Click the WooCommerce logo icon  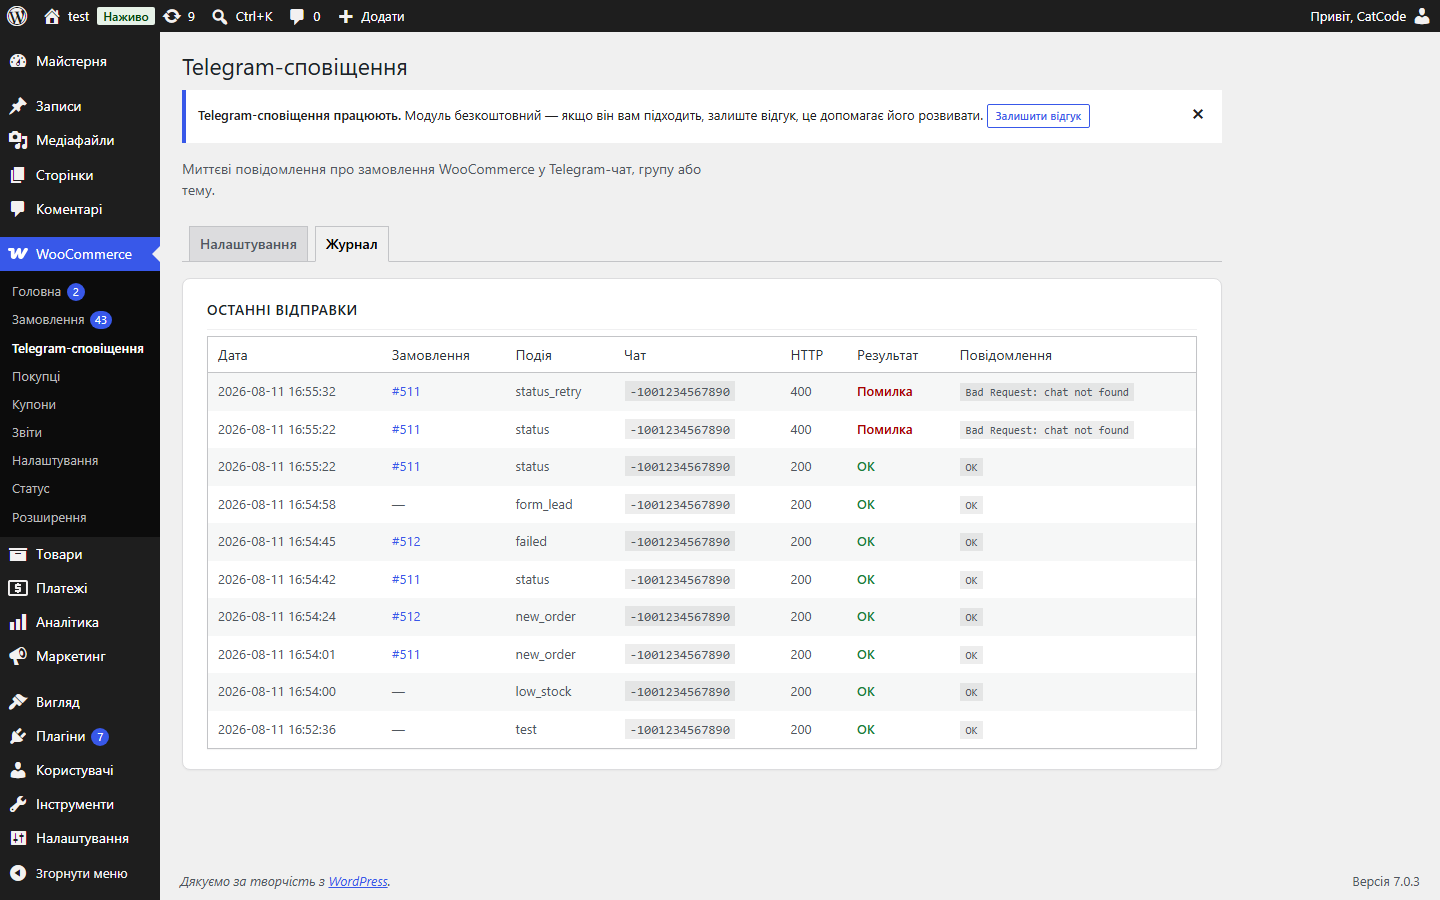tap(18, 254)
